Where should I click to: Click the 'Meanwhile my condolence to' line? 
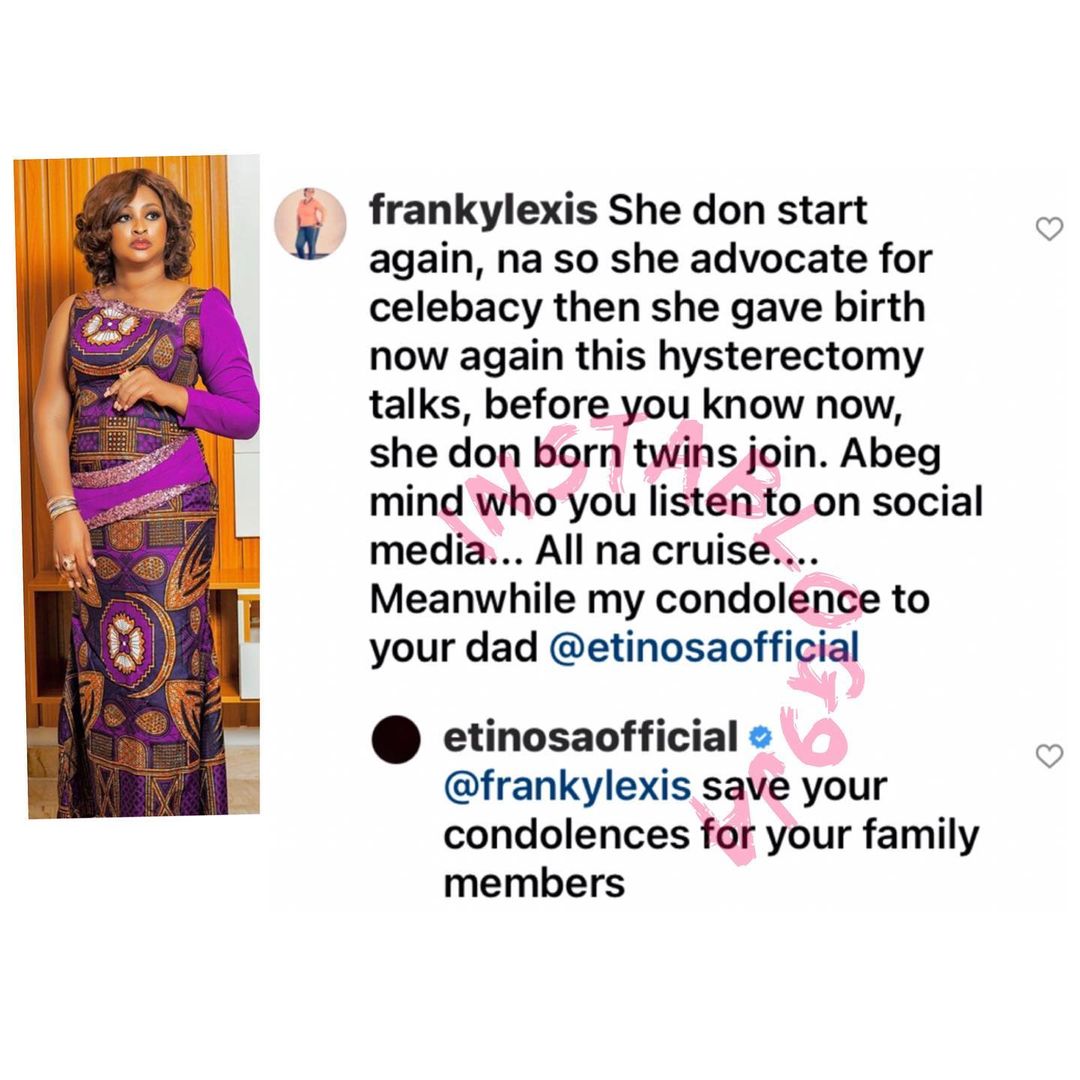coord(650,599)
